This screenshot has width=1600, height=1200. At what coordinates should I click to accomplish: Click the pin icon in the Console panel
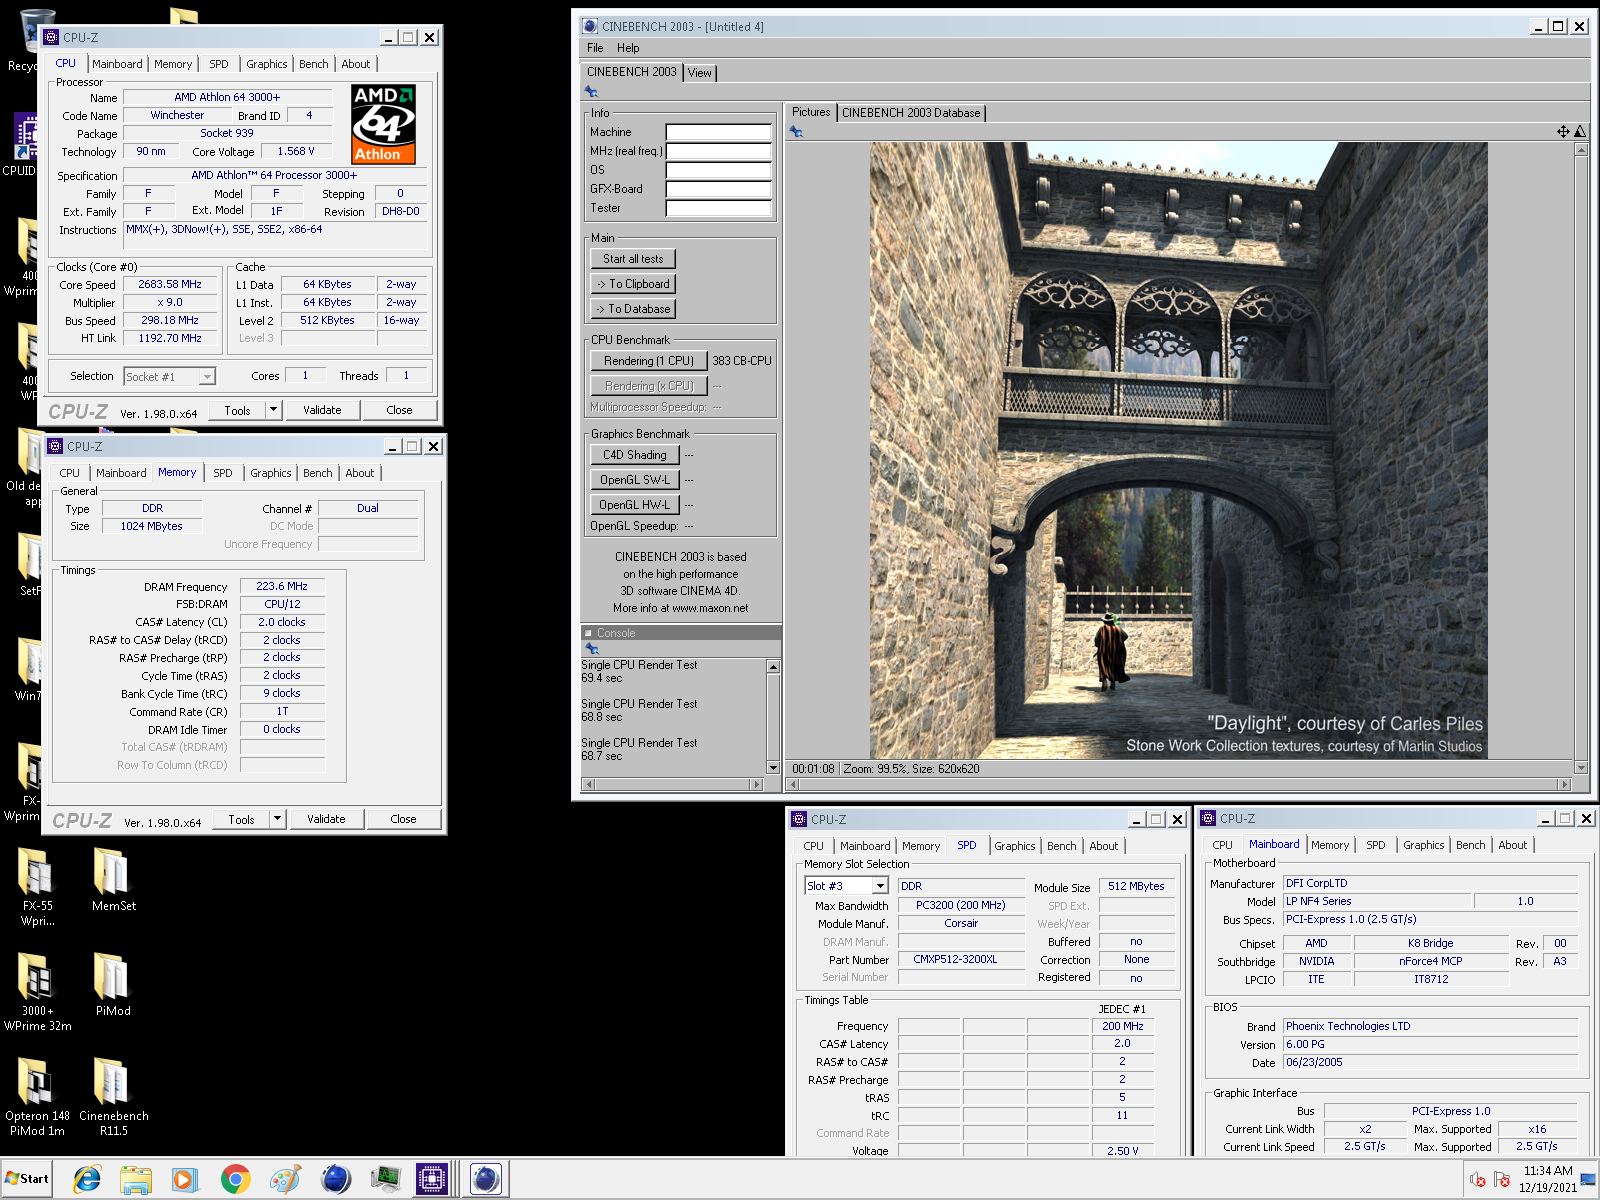point(592,648)
